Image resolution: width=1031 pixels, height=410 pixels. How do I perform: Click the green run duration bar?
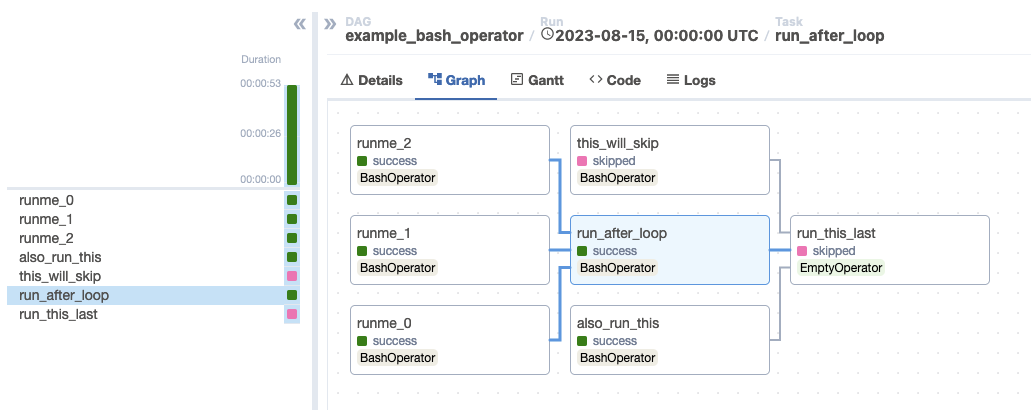tap(292, 134)
